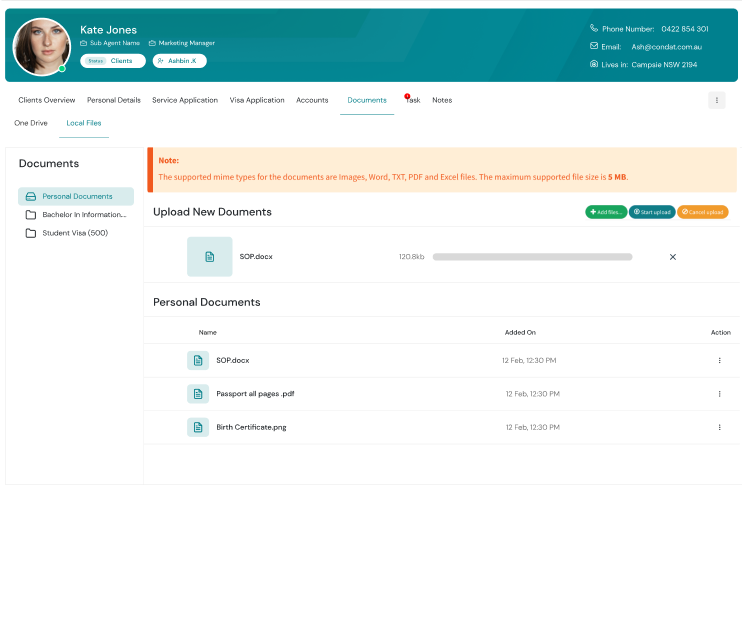Click the Passport all pages.pdf file icon
Image resolution: width=742 pixels, height=620 pixels.
pos(198,394)
